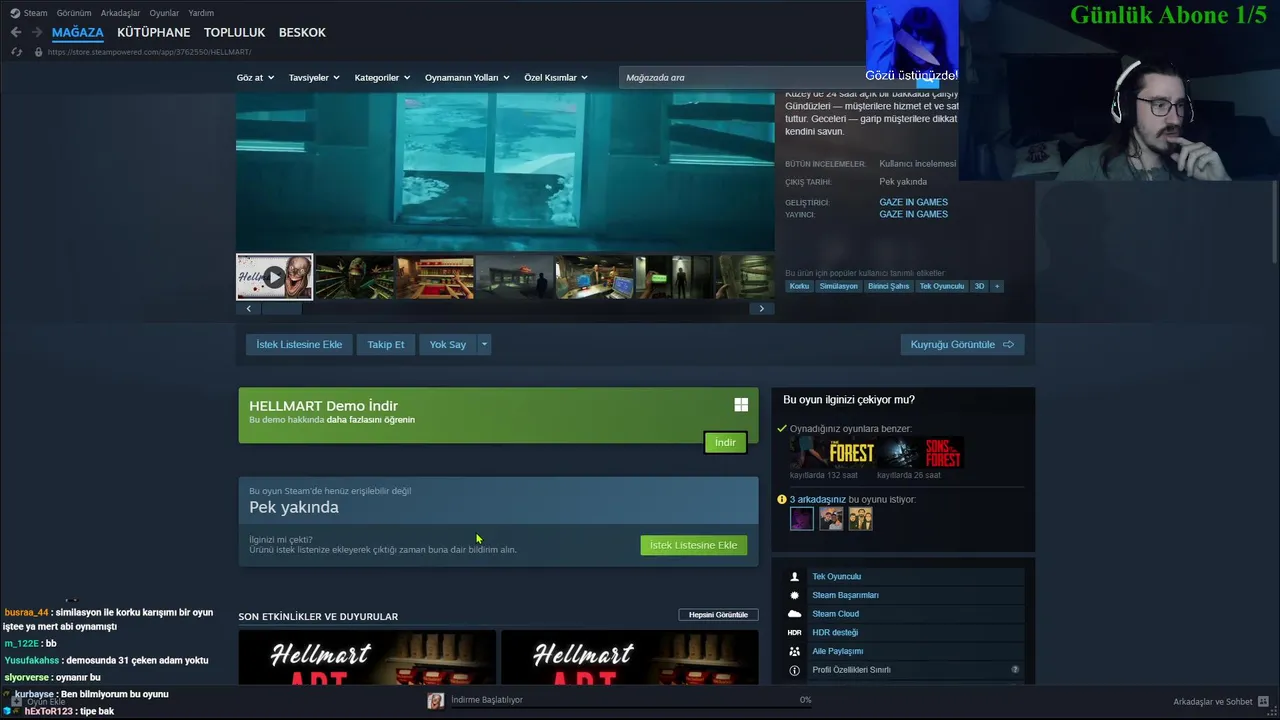This screenshot has width=1280, height=720.
Task: Select the 3D tag
Action: point(979,286)
